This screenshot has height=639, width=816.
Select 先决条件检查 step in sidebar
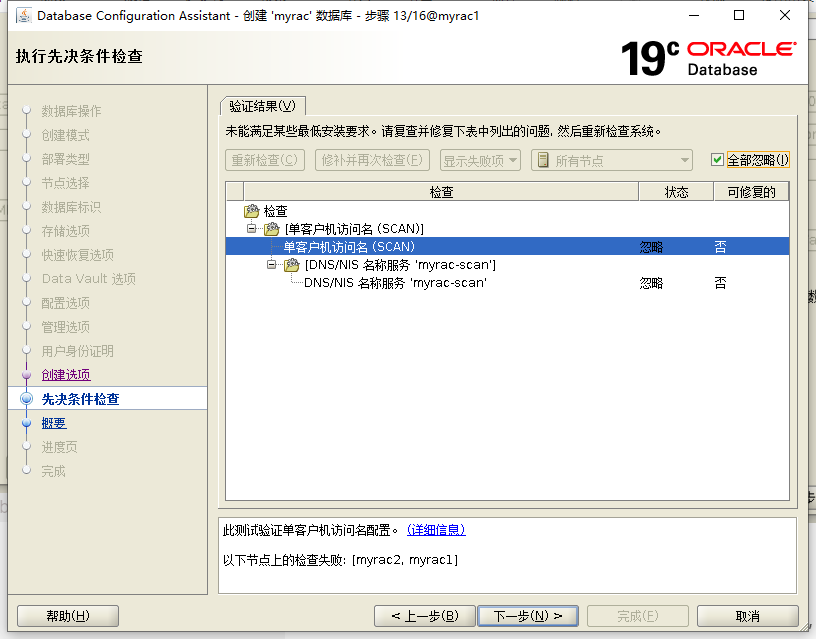(x=81, y=399)
